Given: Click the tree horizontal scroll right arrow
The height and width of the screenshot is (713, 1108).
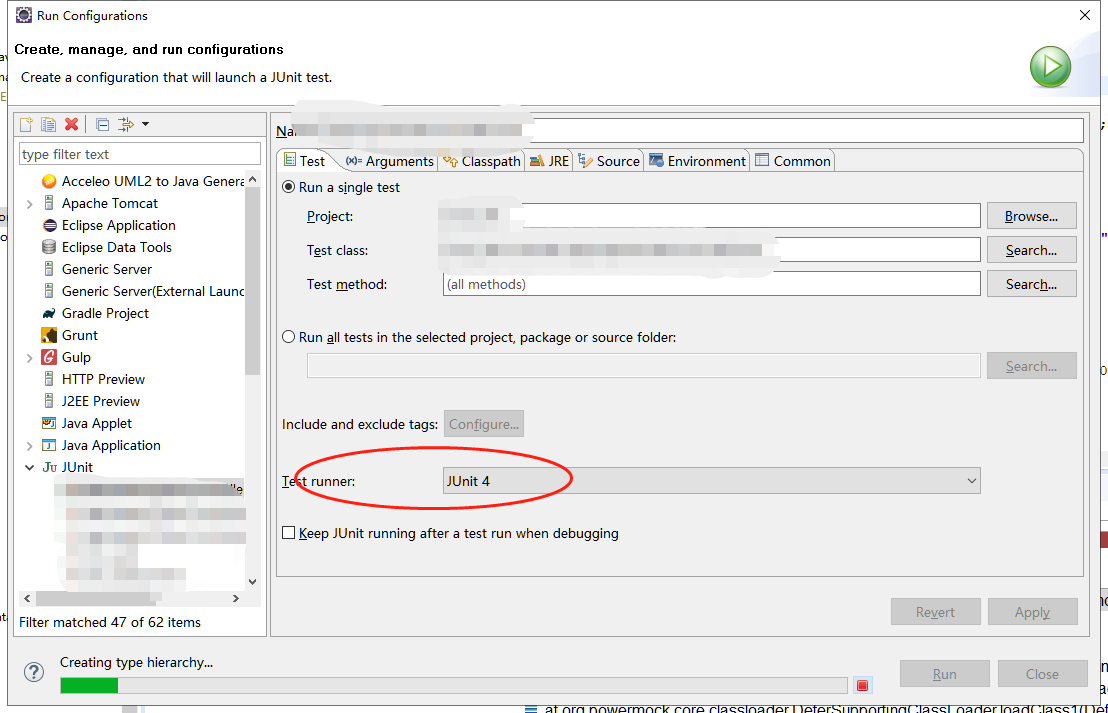Looking at the screenshot, I should pos(236,599).
